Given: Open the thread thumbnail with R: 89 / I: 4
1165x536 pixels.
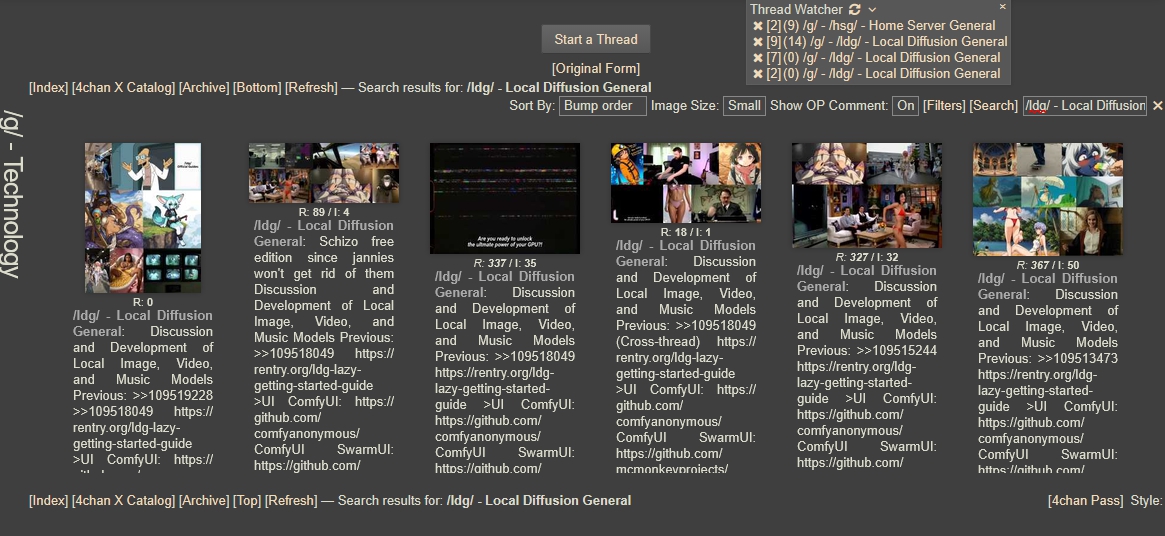Looking at the screenshot, I should pos(324,172).
